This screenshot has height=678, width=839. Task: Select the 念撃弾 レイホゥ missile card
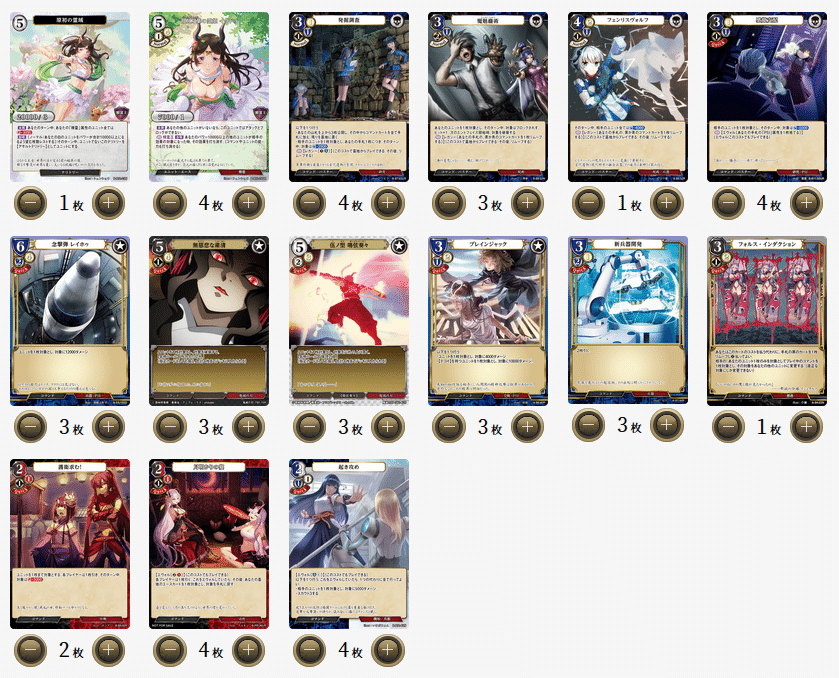[x=70, y=321]
